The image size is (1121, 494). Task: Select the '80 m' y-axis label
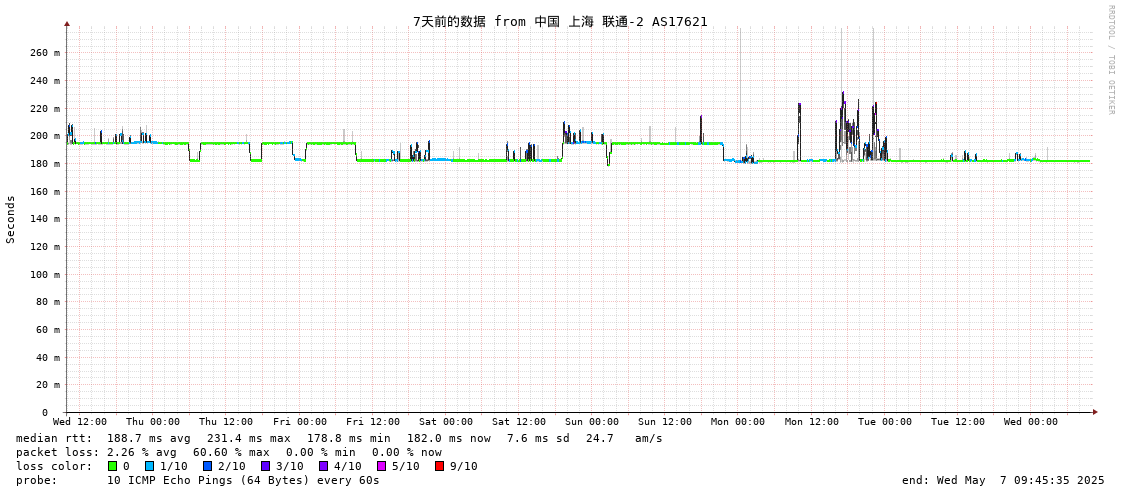[x=48, y=302]
